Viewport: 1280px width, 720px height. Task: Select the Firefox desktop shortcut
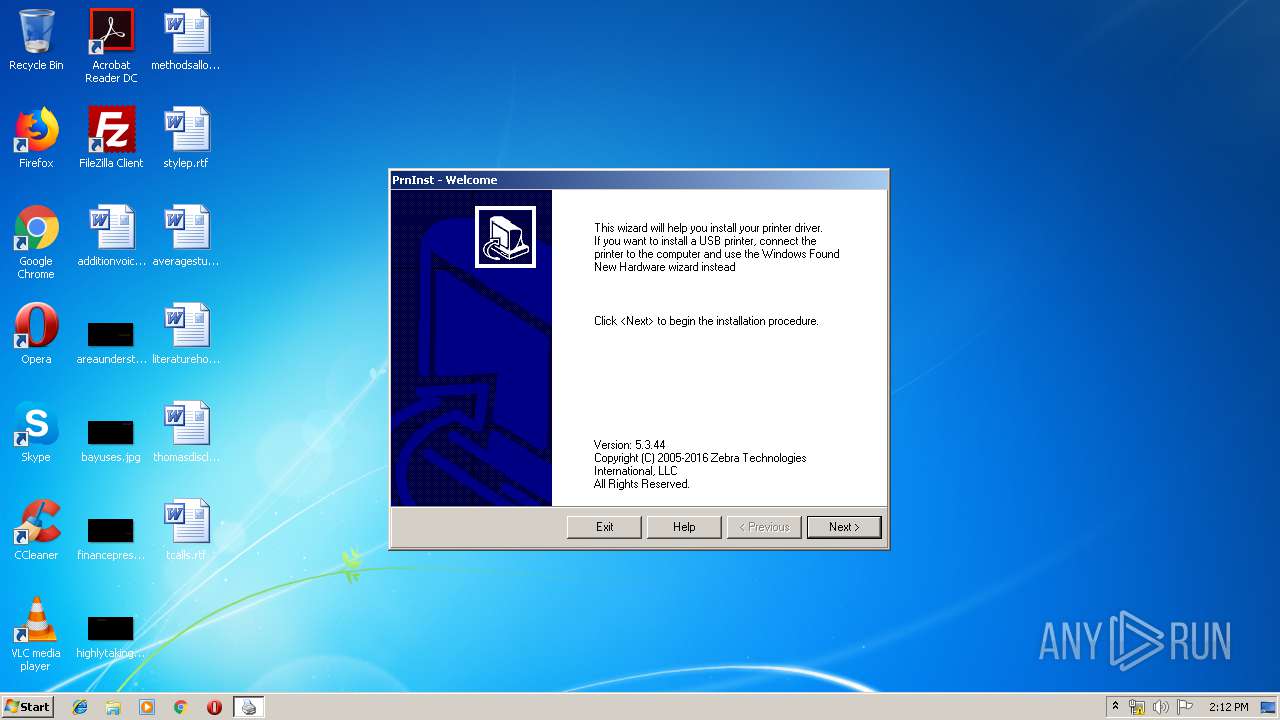coord(36,138)
